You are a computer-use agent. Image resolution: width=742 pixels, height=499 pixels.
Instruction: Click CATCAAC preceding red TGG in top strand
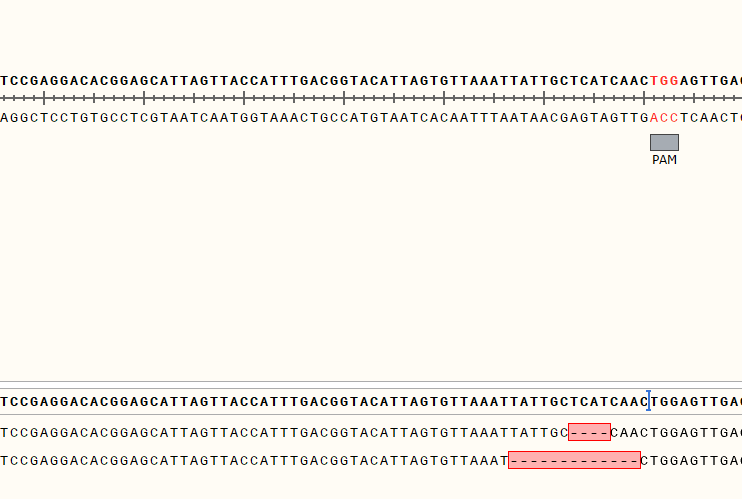pyautogui.click(x=614, y=81)
